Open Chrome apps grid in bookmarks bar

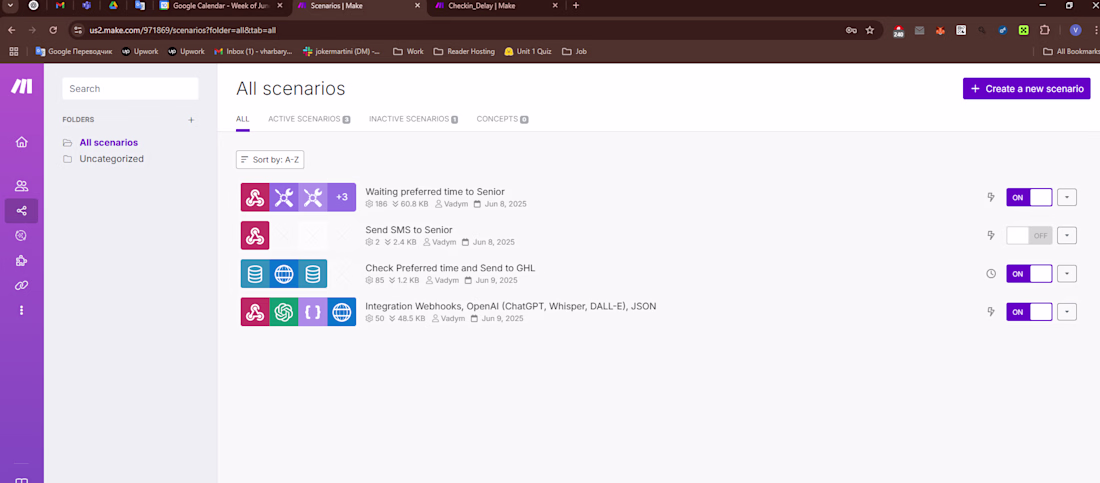pyautogui.click(x=13, y=51)
